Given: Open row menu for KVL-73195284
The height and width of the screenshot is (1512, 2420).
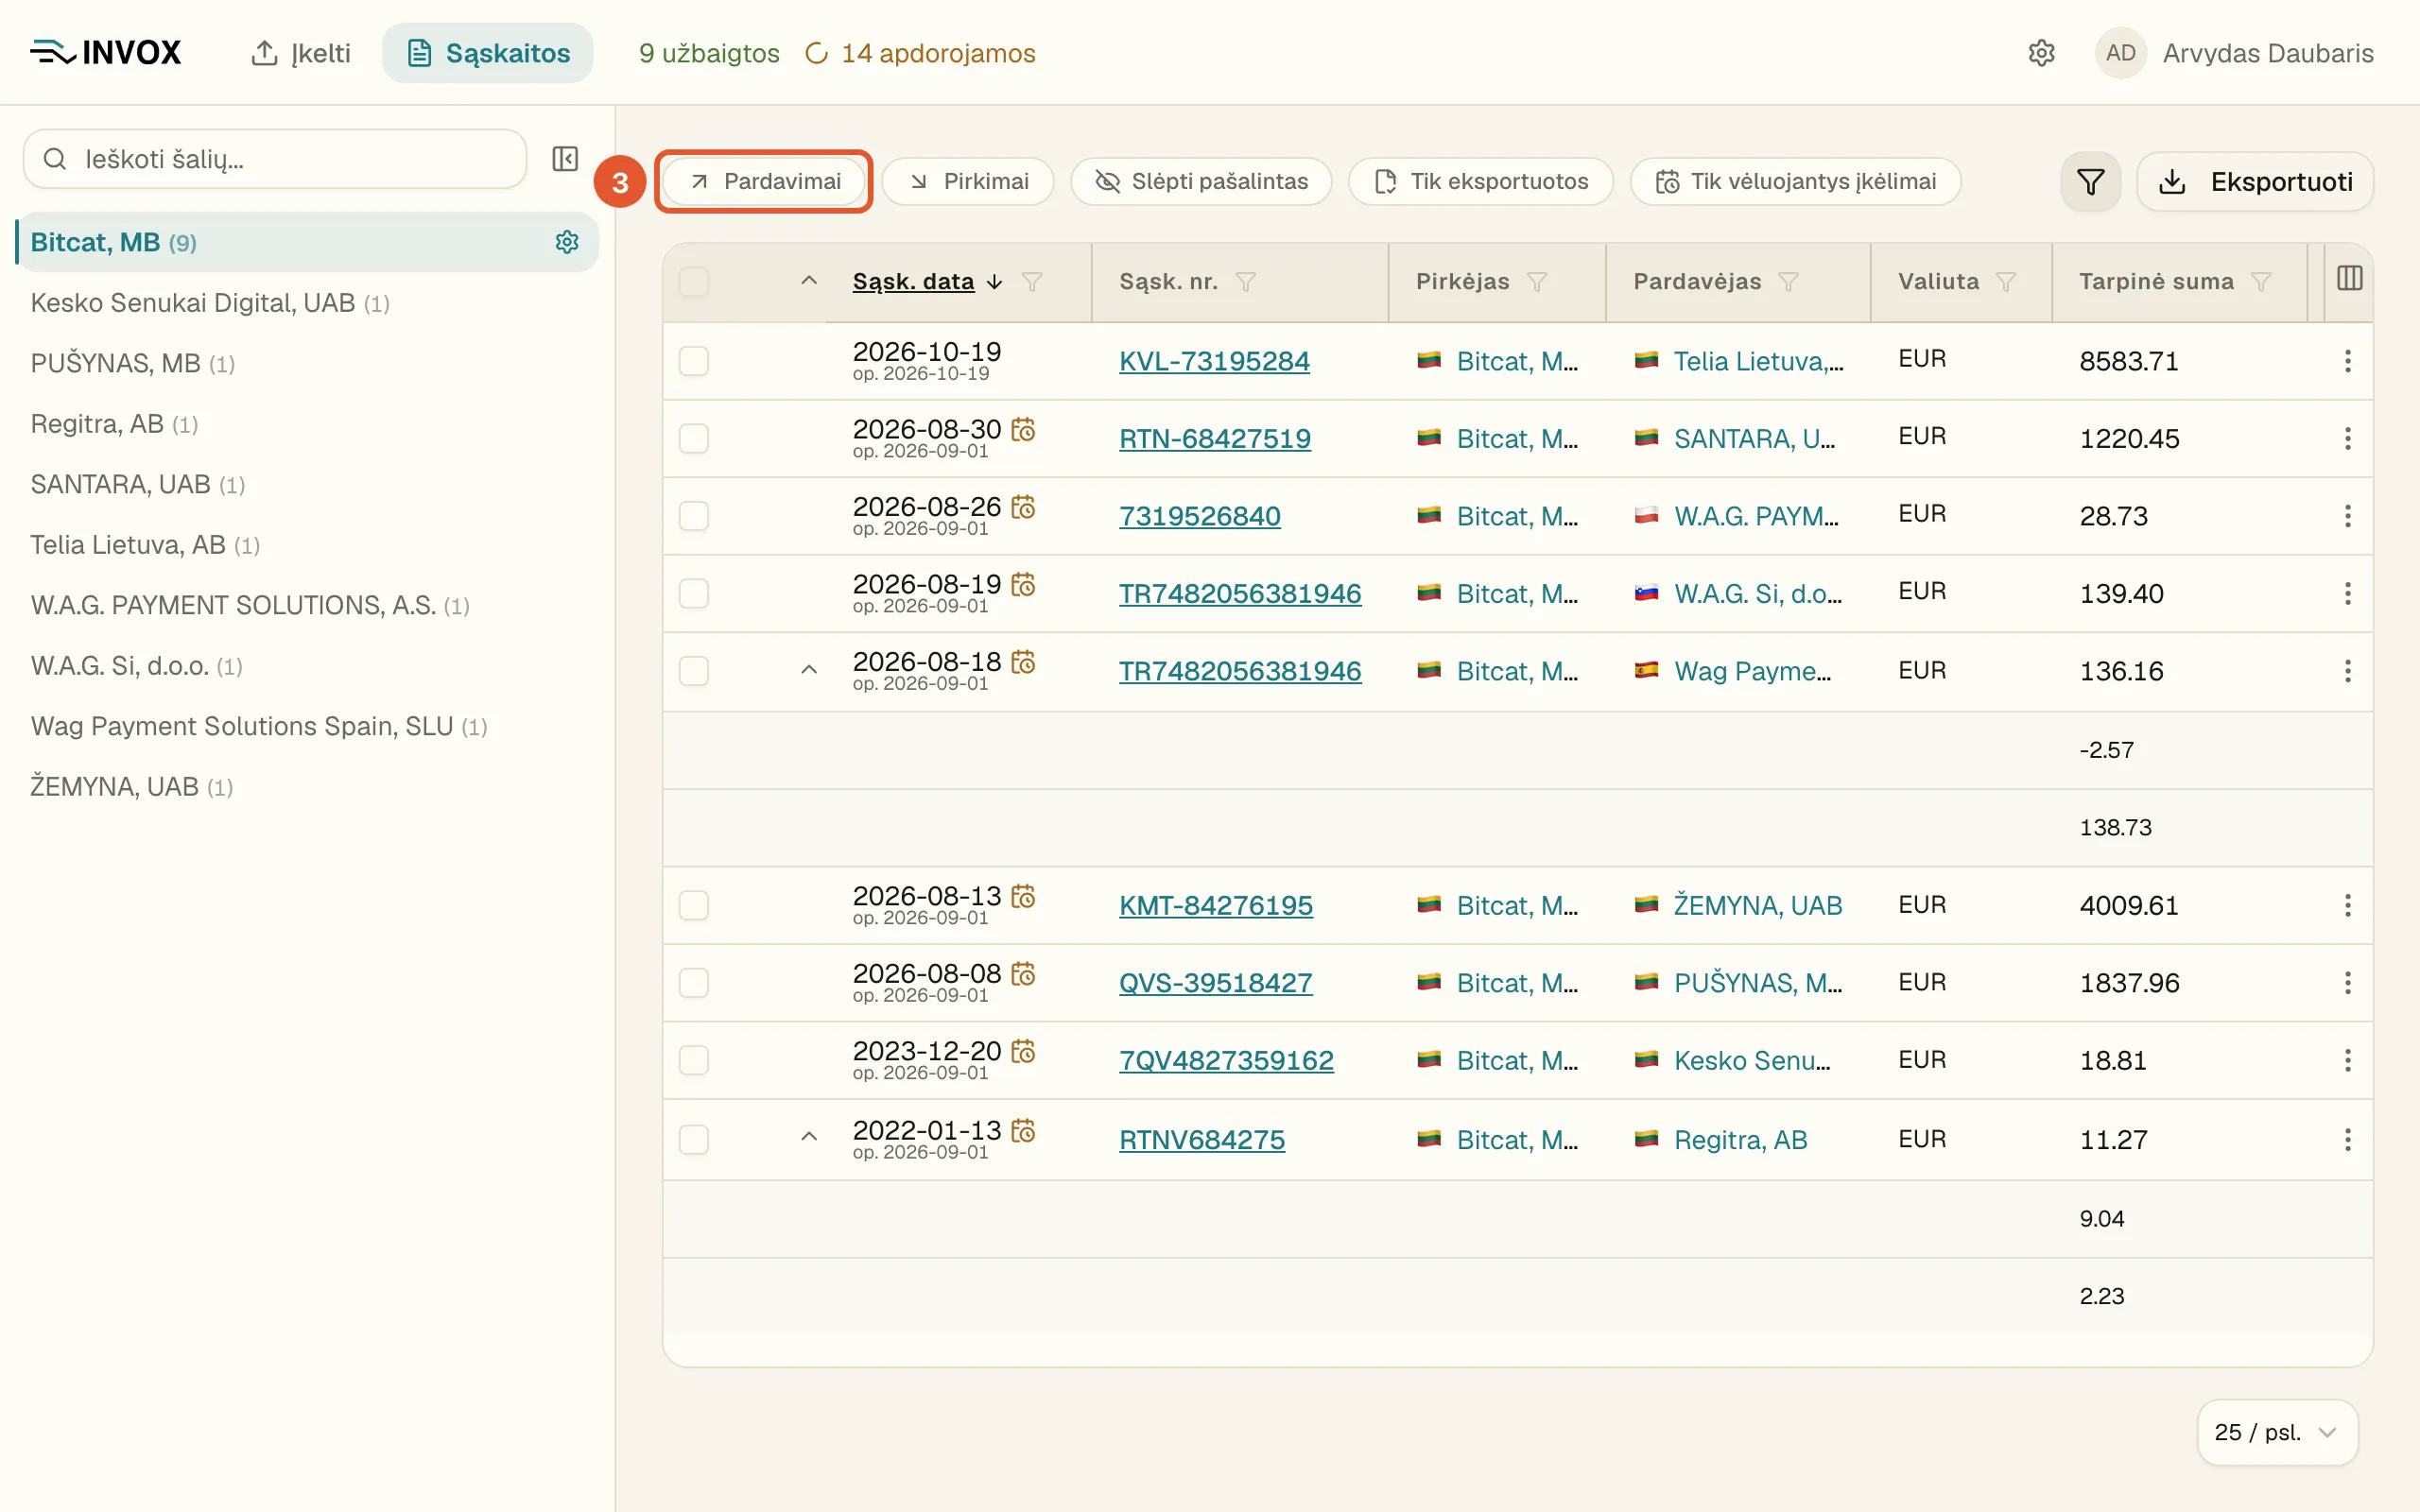Looking at the screenshot, I should tap(2347, 361).
